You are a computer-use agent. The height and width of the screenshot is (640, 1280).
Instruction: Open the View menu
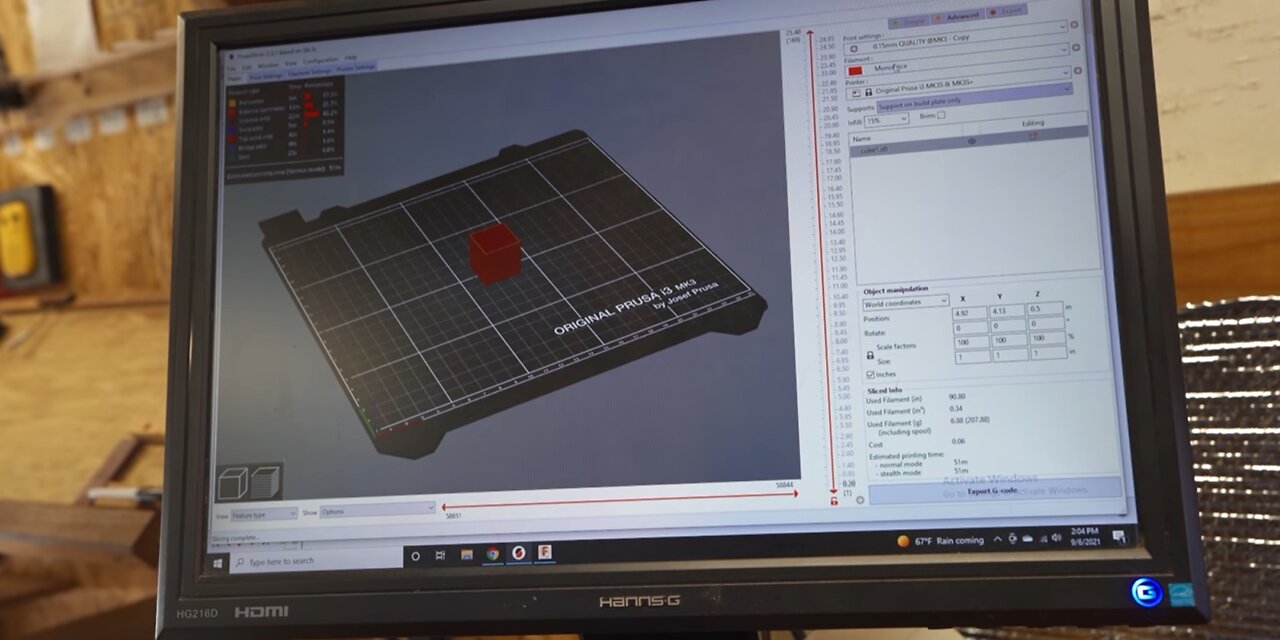pos(291,63)
